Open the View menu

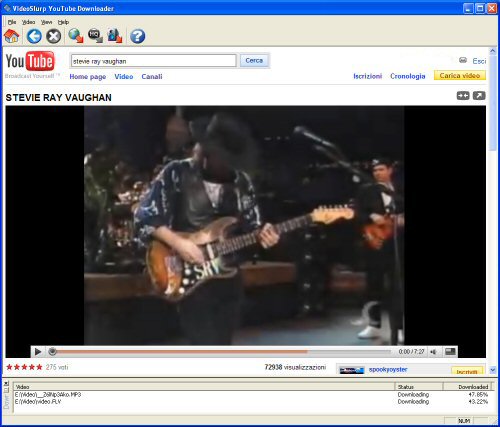point(46,22)
